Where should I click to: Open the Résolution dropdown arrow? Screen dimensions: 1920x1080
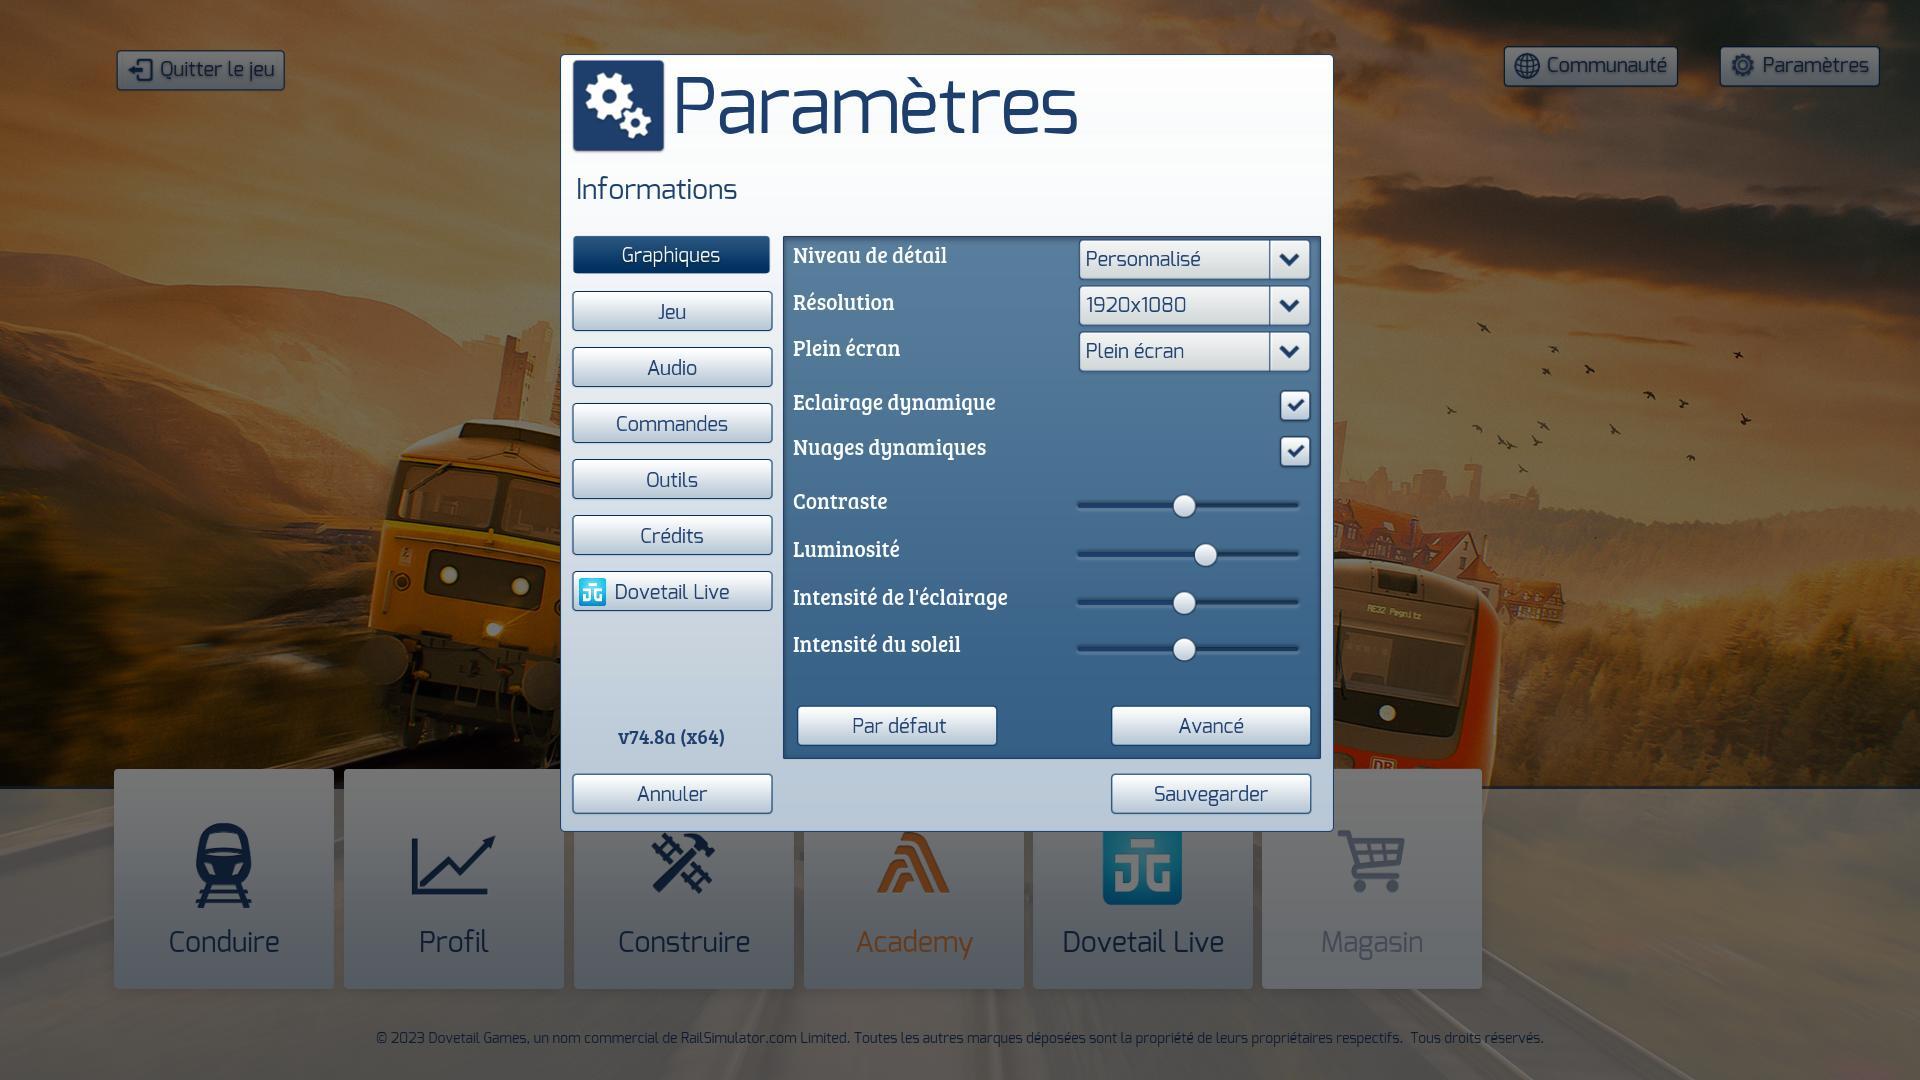click(x=1289, y=305)
